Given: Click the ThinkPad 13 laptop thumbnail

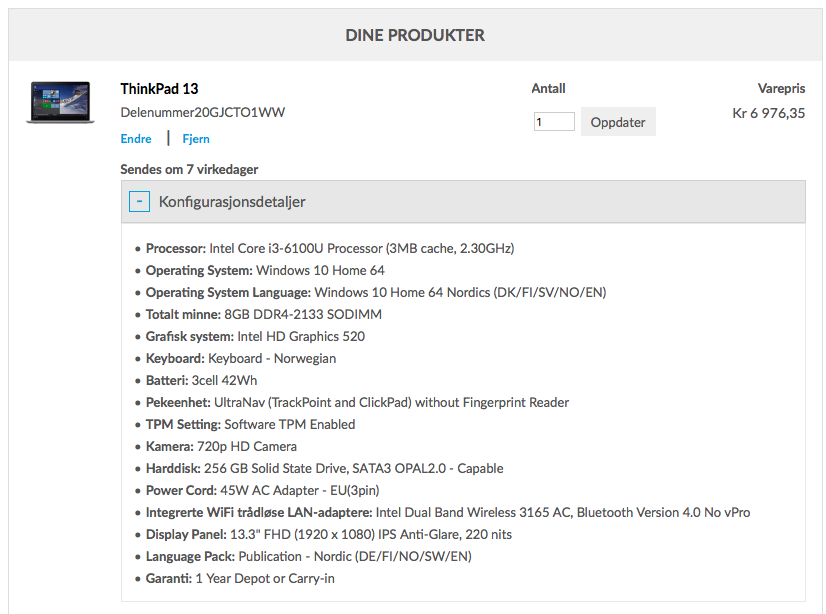Looking at the screenshot, I should (61, 102).
